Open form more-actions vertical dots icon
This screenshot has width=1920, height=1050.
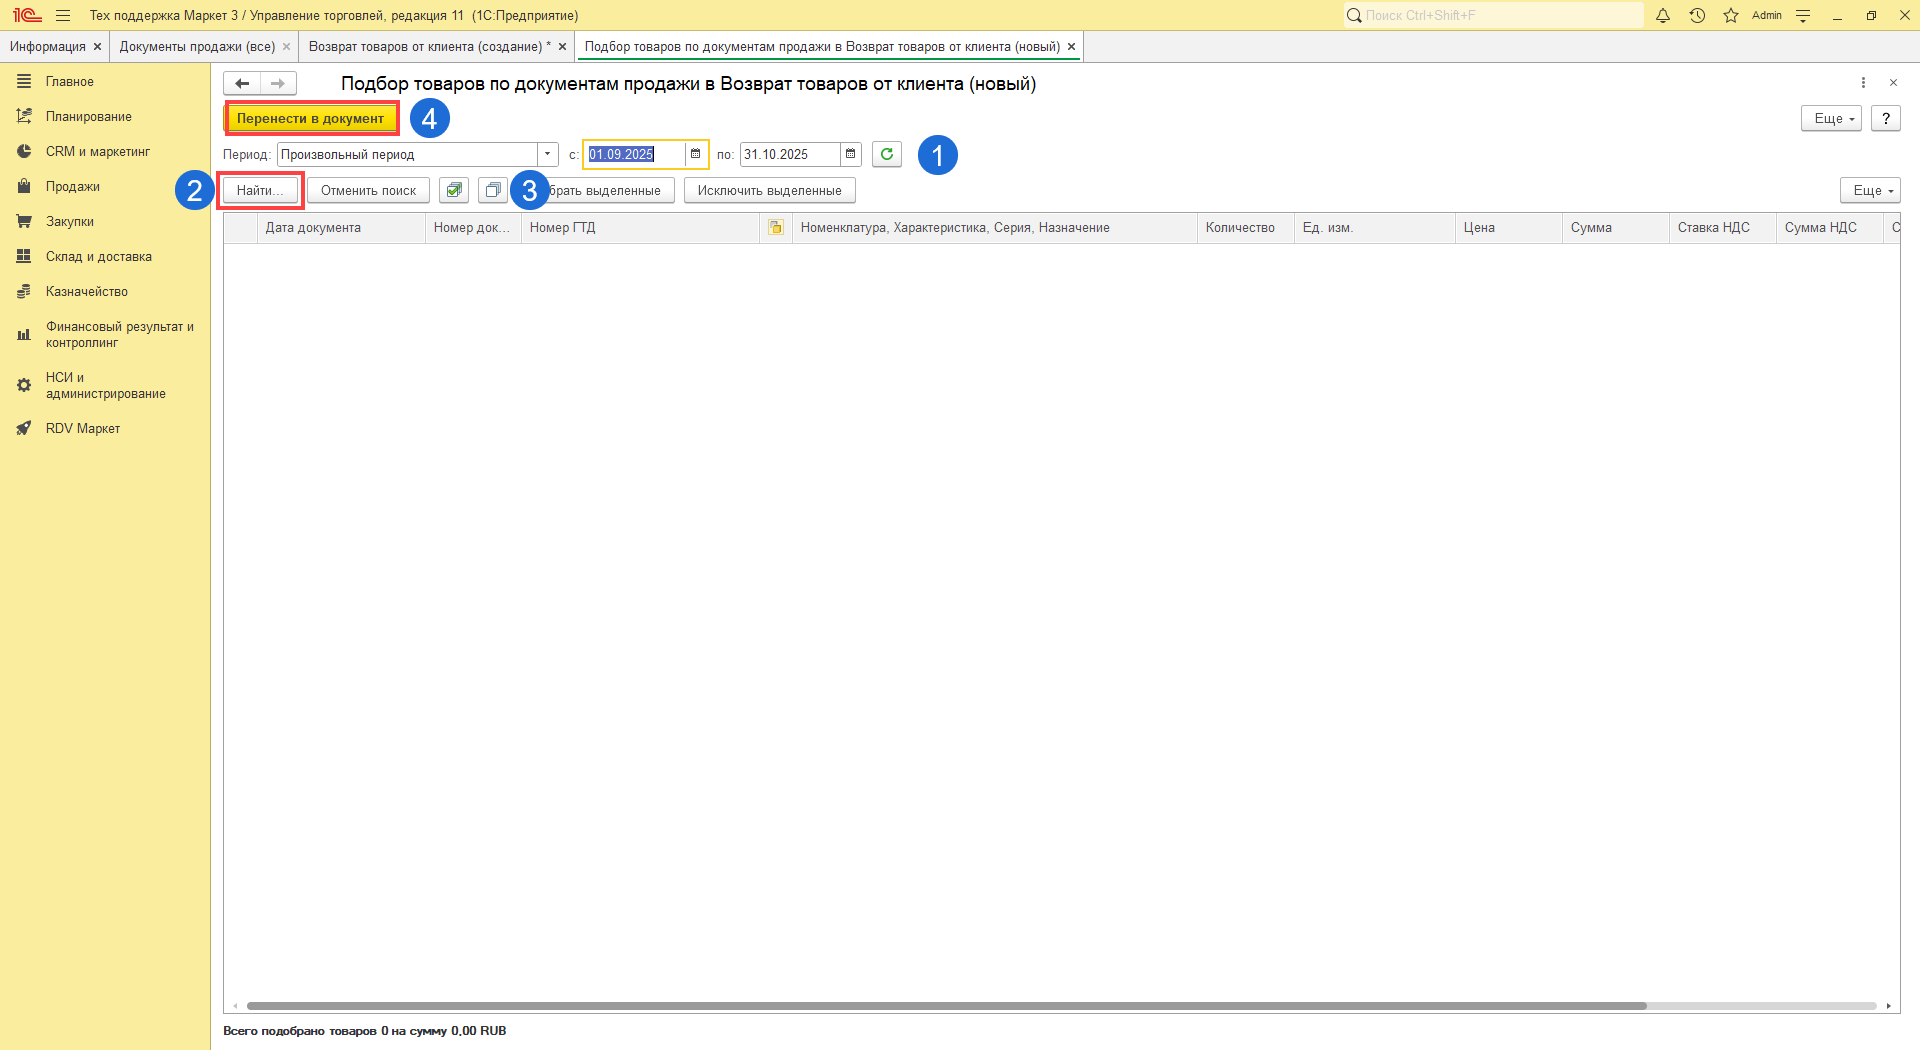pyautogui.click(x=1863, y=83)
